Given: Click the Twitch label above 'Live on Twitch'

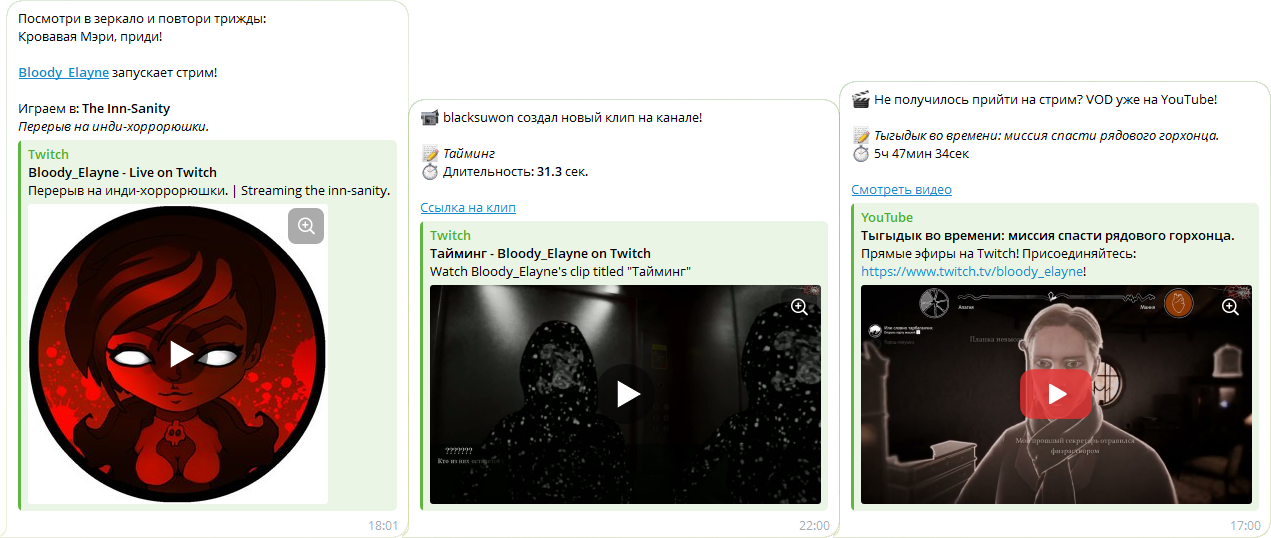Looking at the screenshot, I should click(48, 154).
